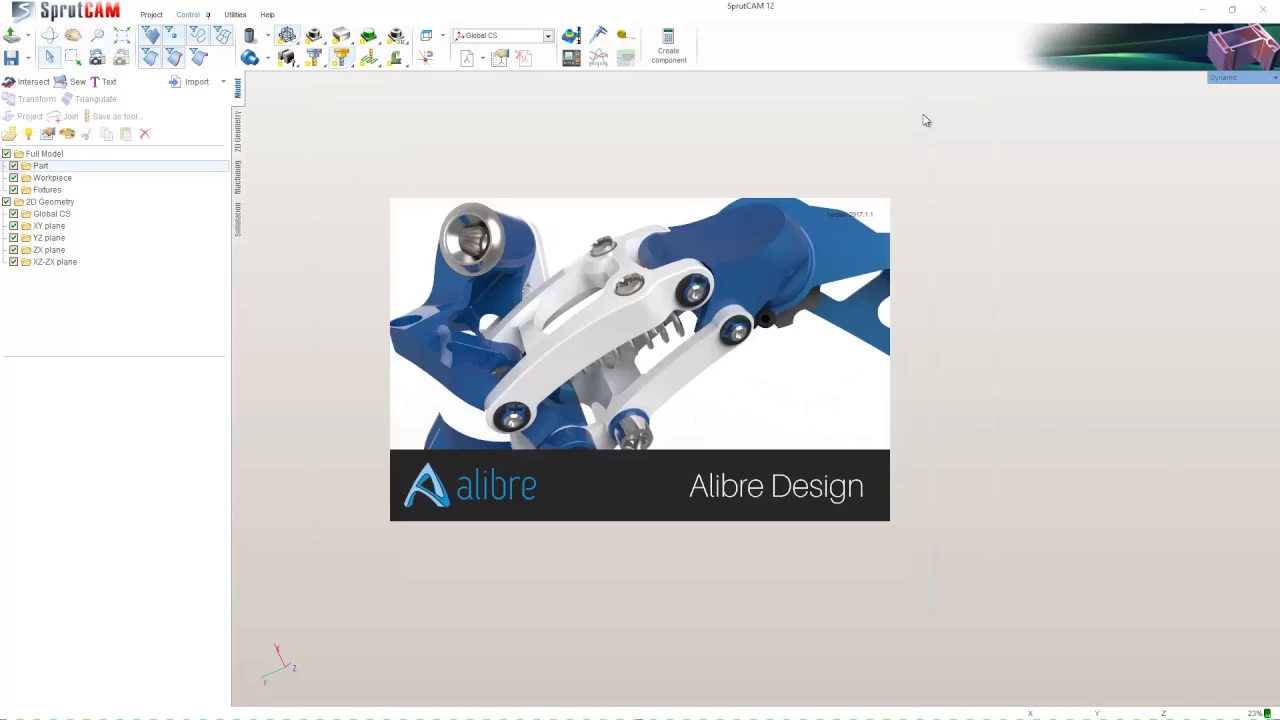Open the Utilities menu
This screenshot has height=720, width=1280.
(235, 15)
